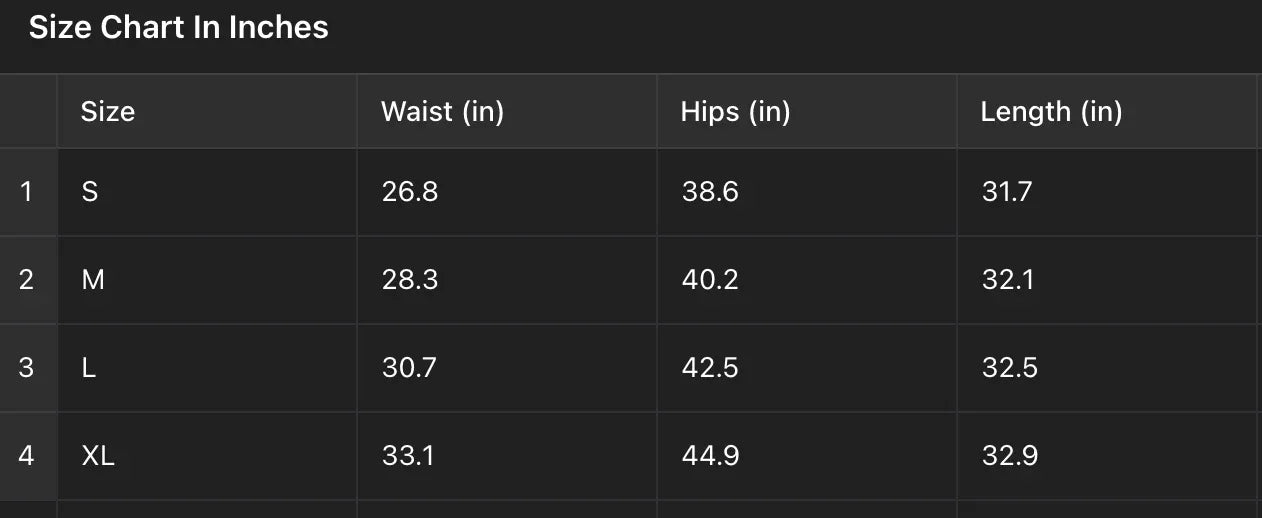Click the Size column header
The height and width of the screenshot is (518, 1262).
click(108, 111)
